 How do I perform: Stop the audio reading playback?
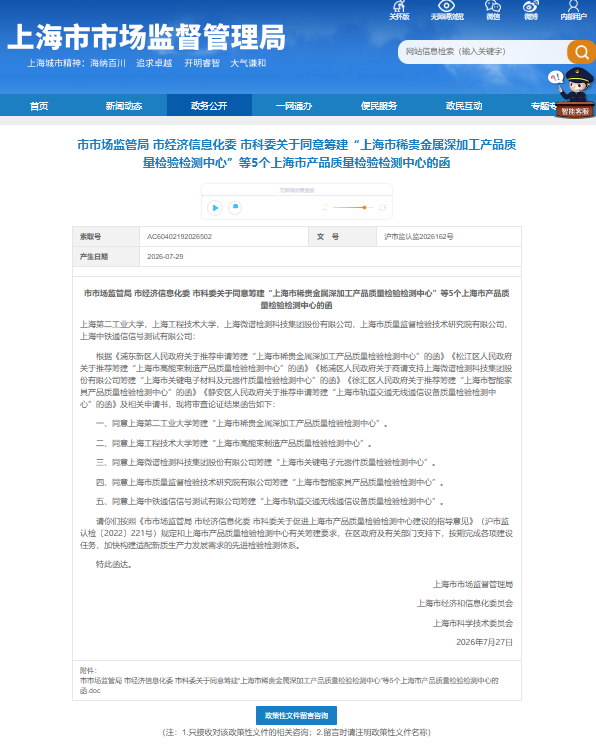point(235,207)
